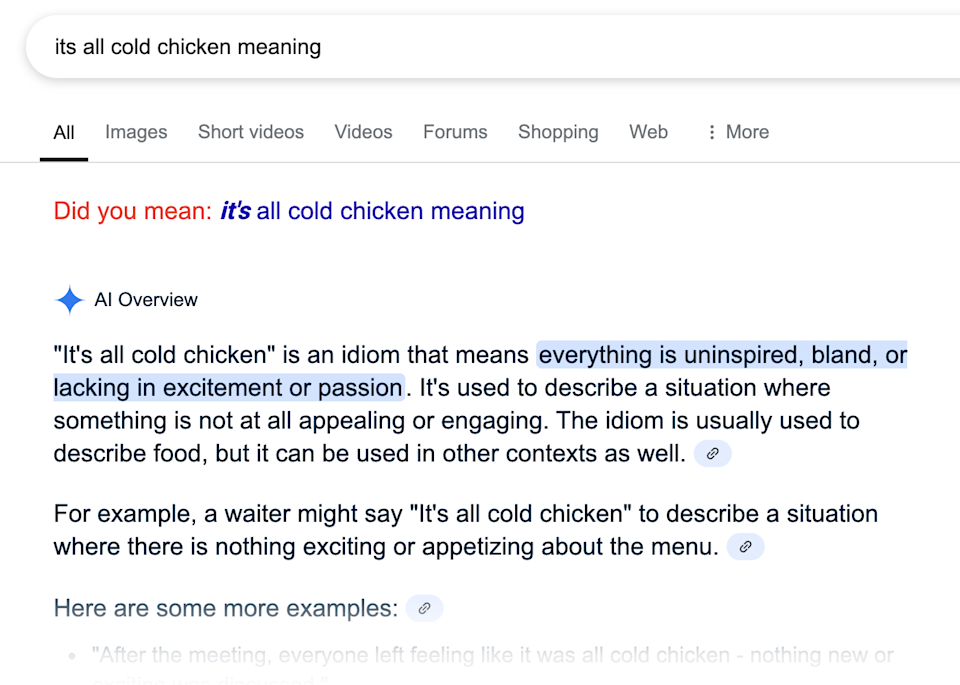Switch to the Forums tab

(x=454, y=132)
